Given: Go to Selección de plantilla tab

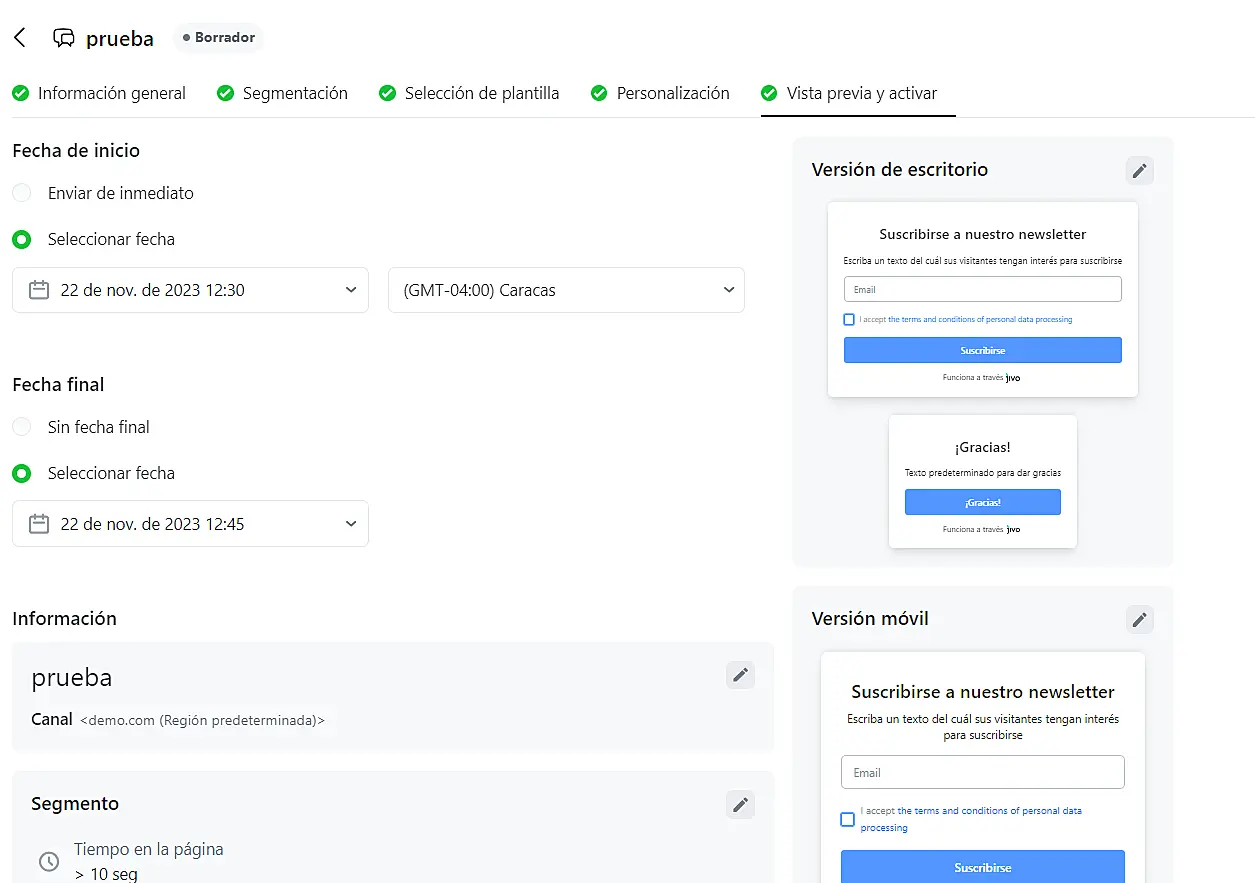Looking at the screenshot, I should pos(481,93).
